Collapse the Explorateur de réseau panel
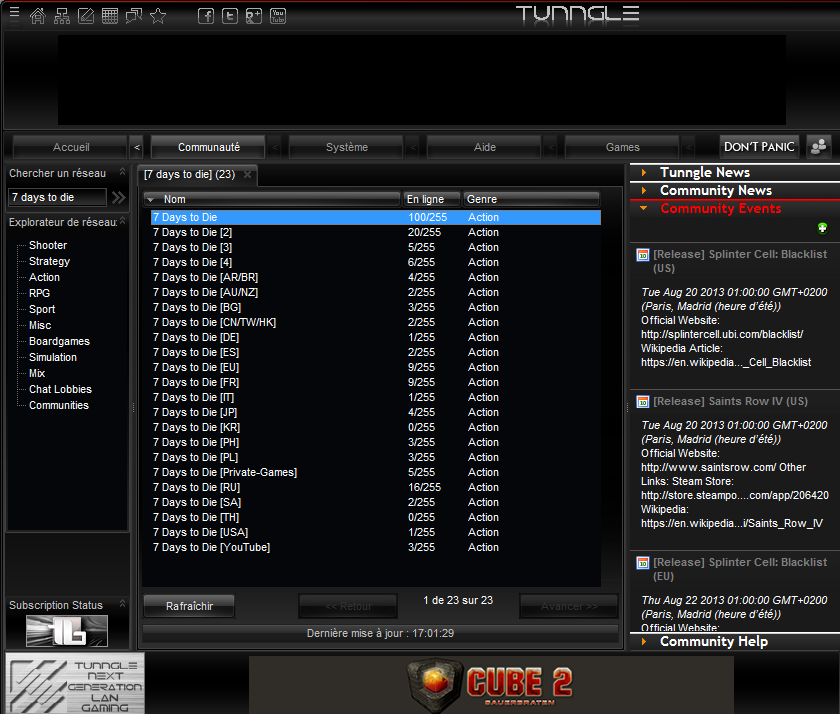This screenshot has height=714, width=840. [122, 221]
